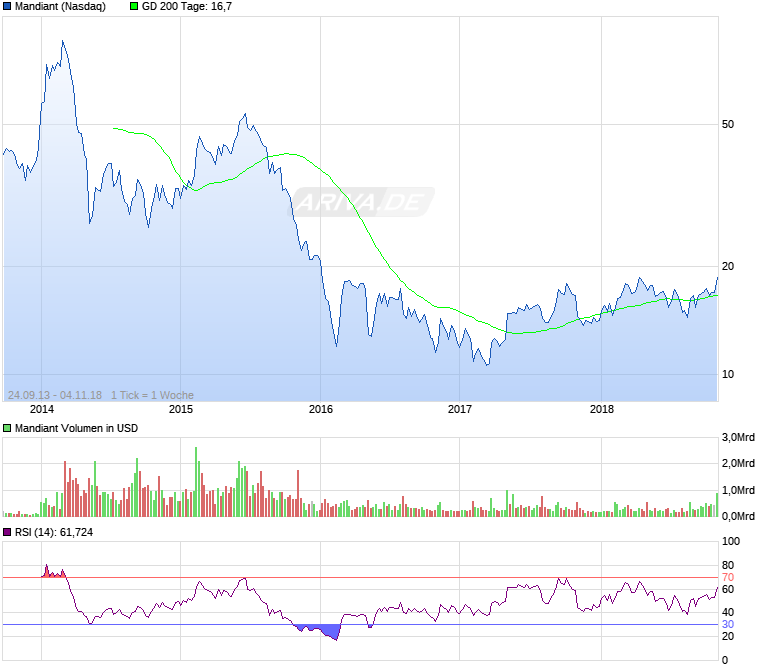Click the RSI axis value 80

pos(728,565)
